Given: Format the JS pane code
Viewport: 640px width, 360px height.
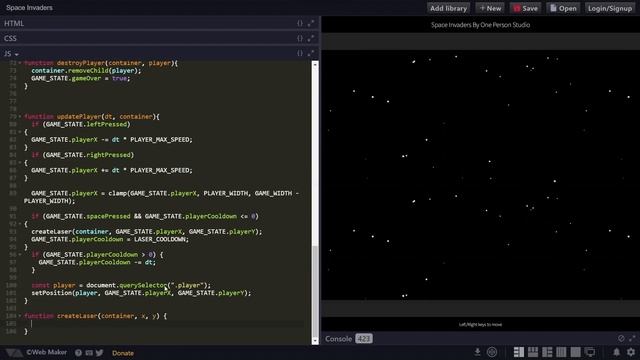Looking at the screenshot, I should coord(300,53).
